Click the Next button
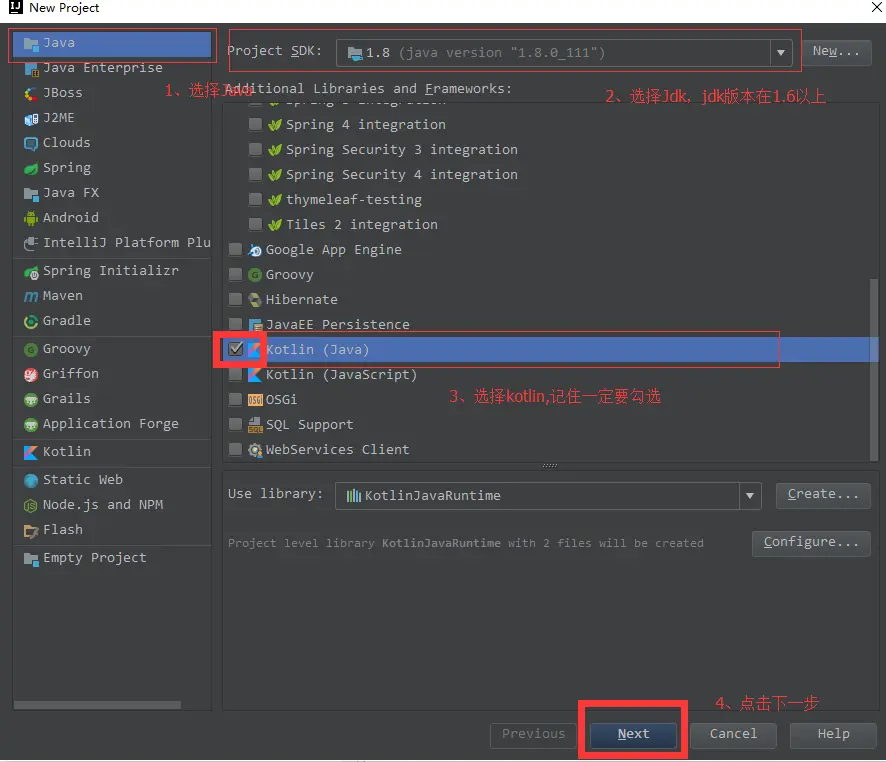 [x=633, y=734]
